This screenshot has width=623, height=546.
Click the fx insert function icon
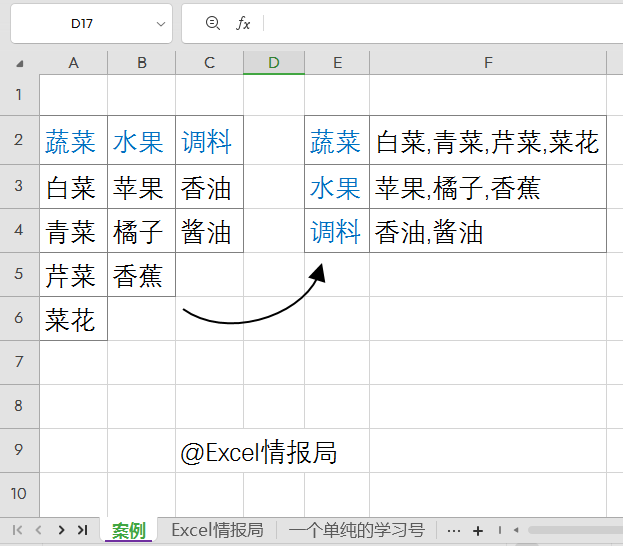click(243, 23)
